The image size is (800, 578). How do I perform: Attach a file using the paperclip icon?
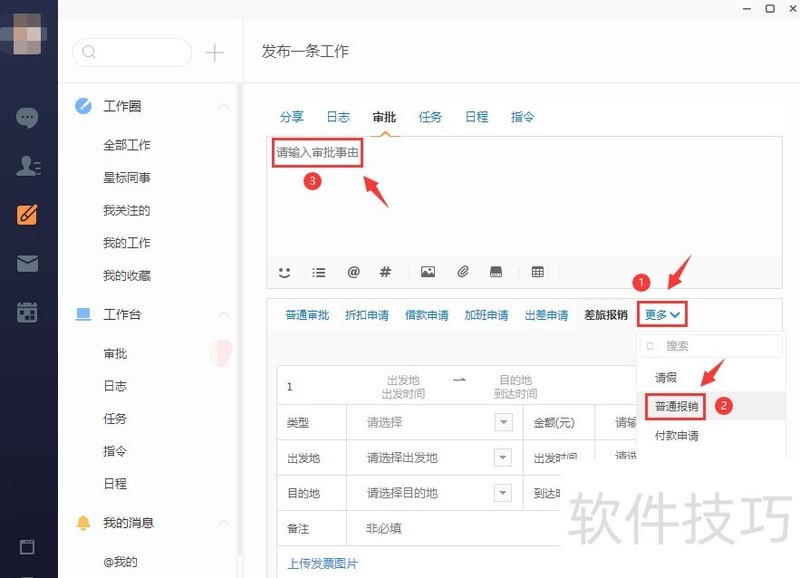pyautogui.click(x=462, y=272)
